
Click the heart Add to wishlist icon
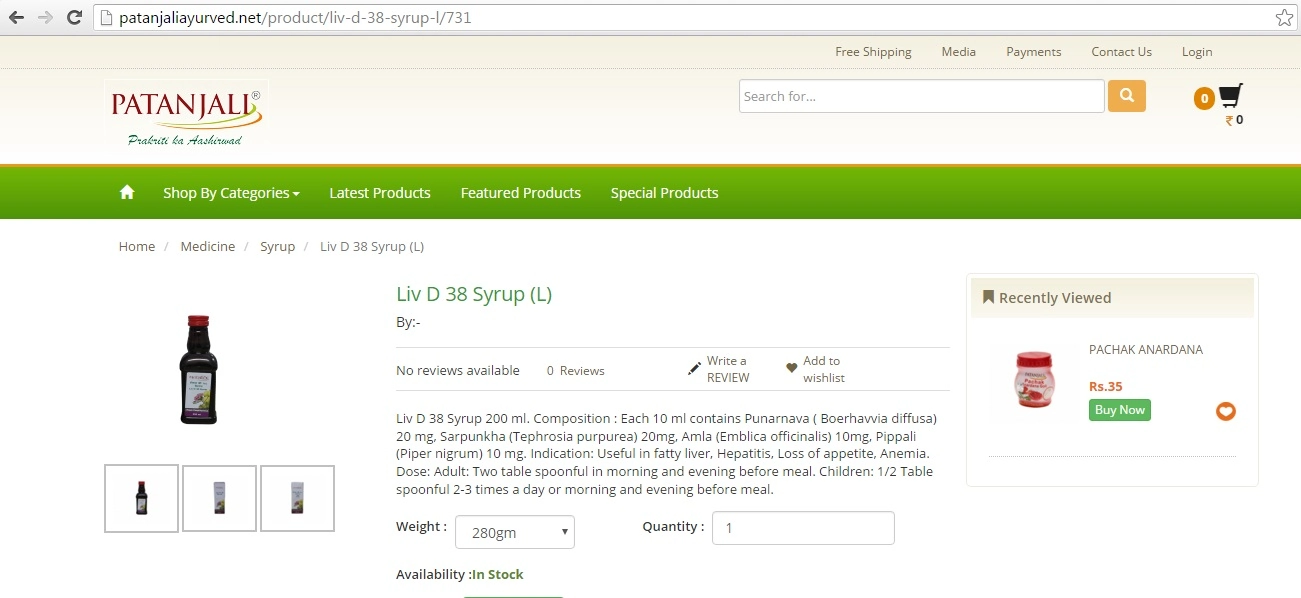click(792, 368)
